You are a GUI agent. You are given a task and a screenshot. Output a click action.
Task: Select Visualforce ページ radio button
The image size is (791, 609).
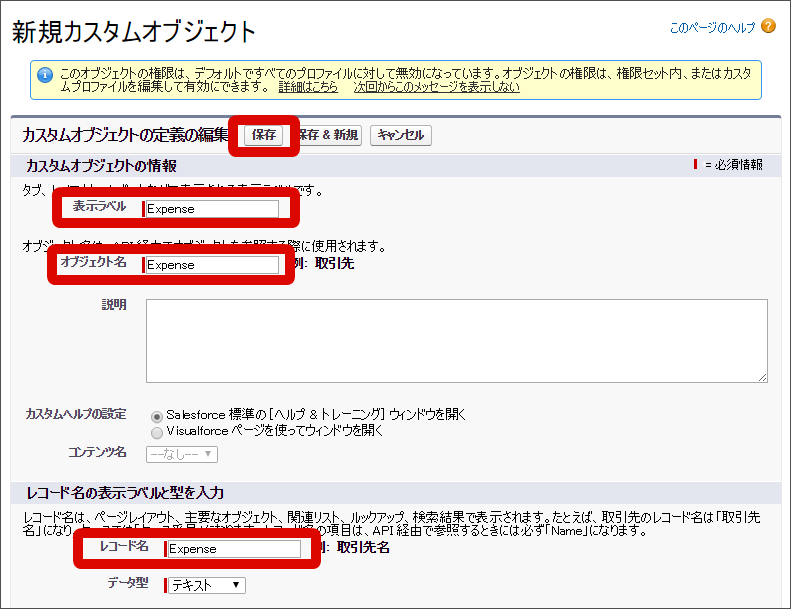[157, 433]
